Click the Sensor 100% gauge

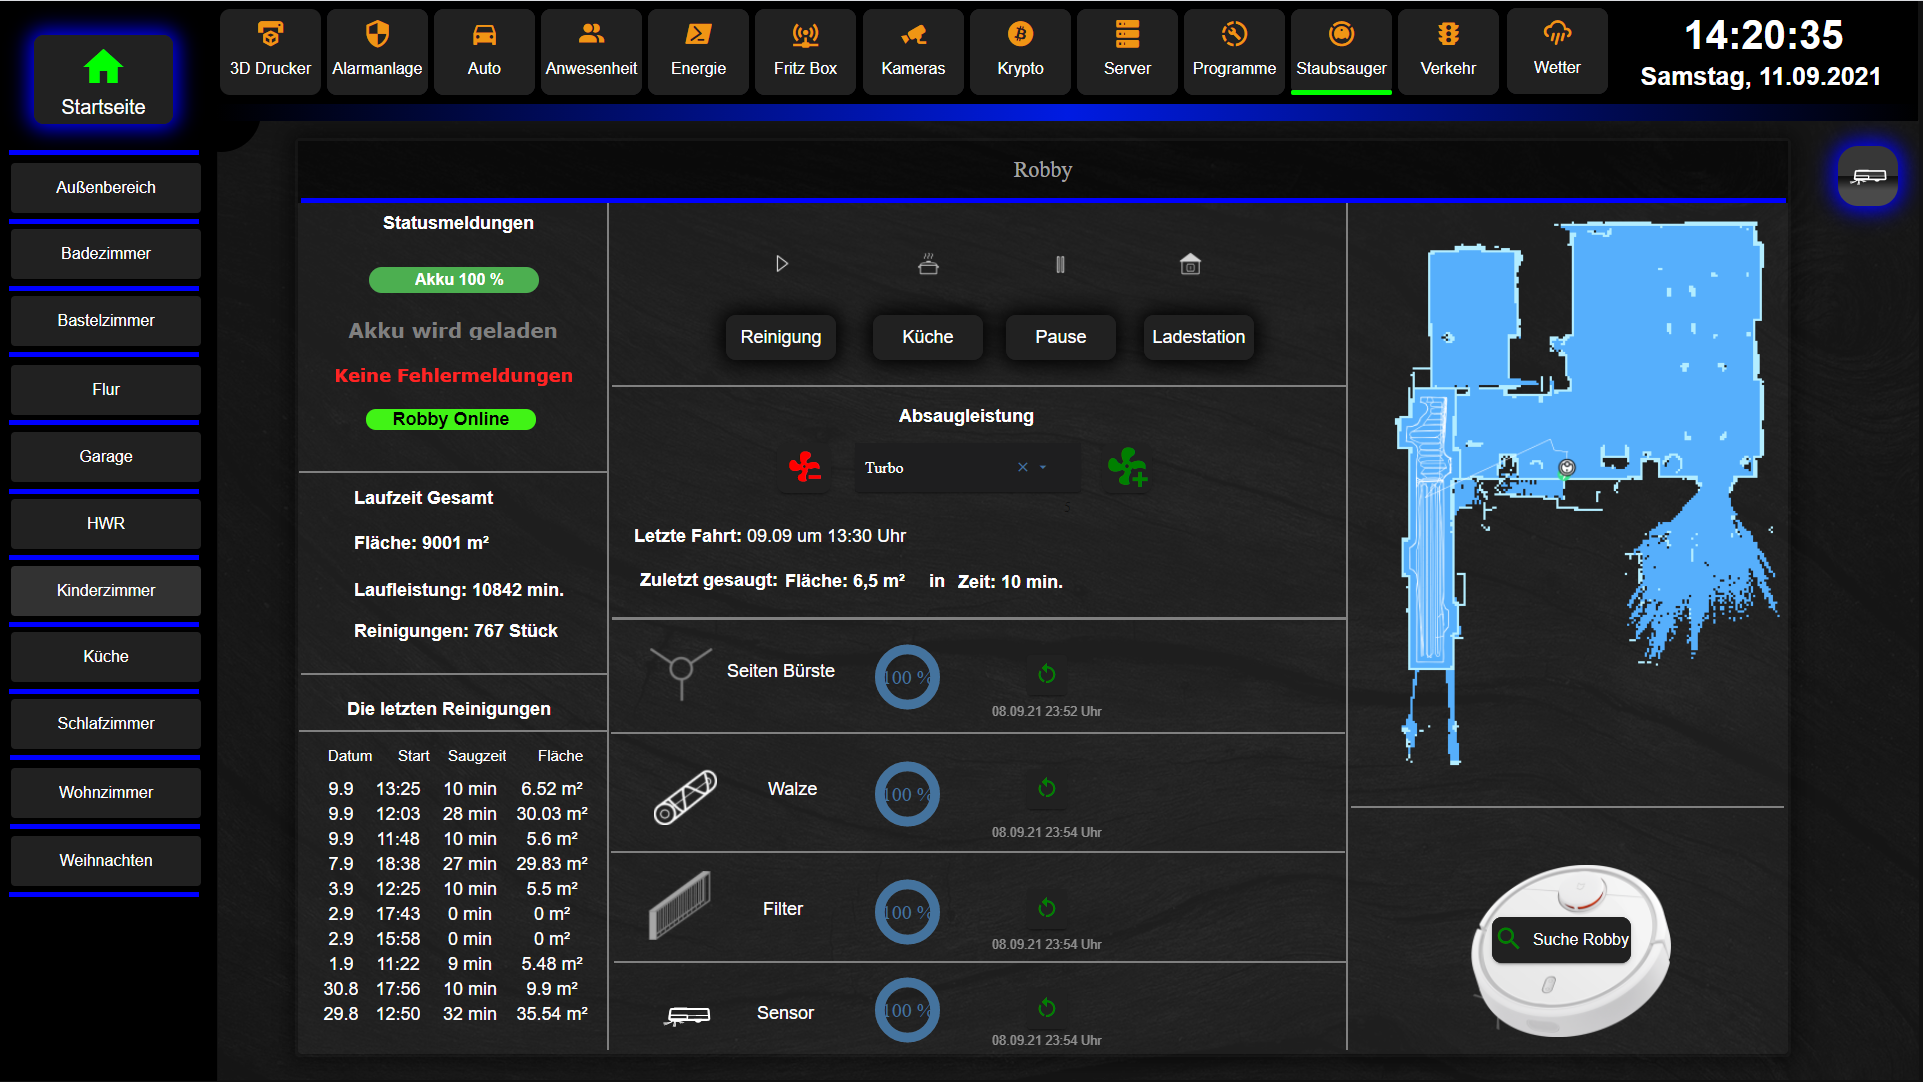coord(907,1010)
